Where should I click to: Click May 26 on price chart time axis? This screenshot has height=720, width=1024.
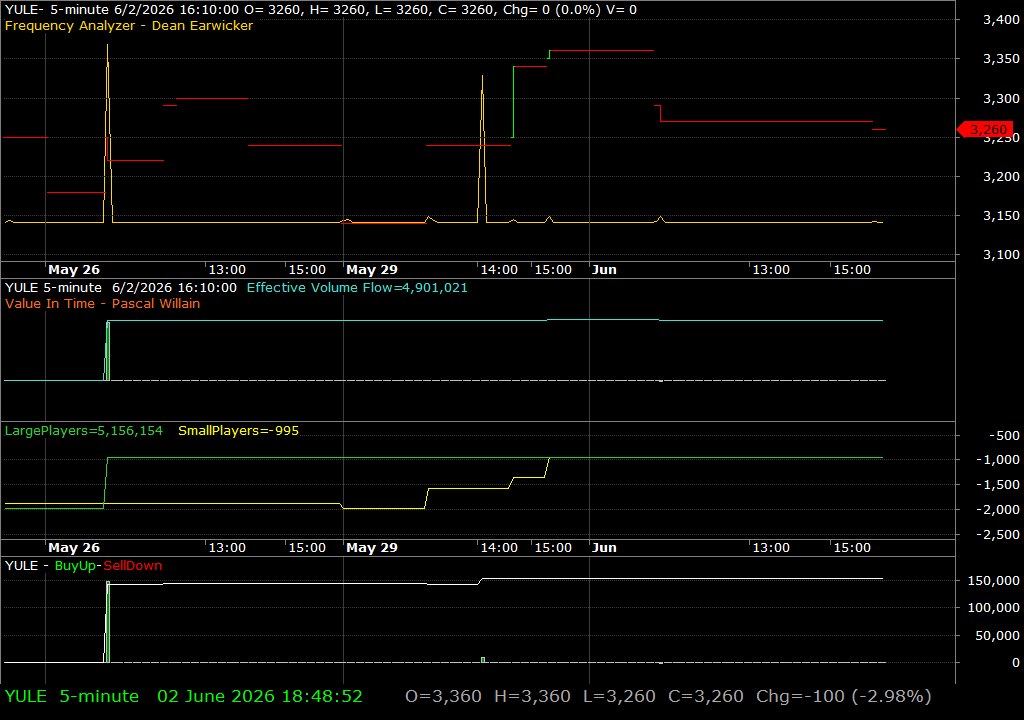(74, 269)
